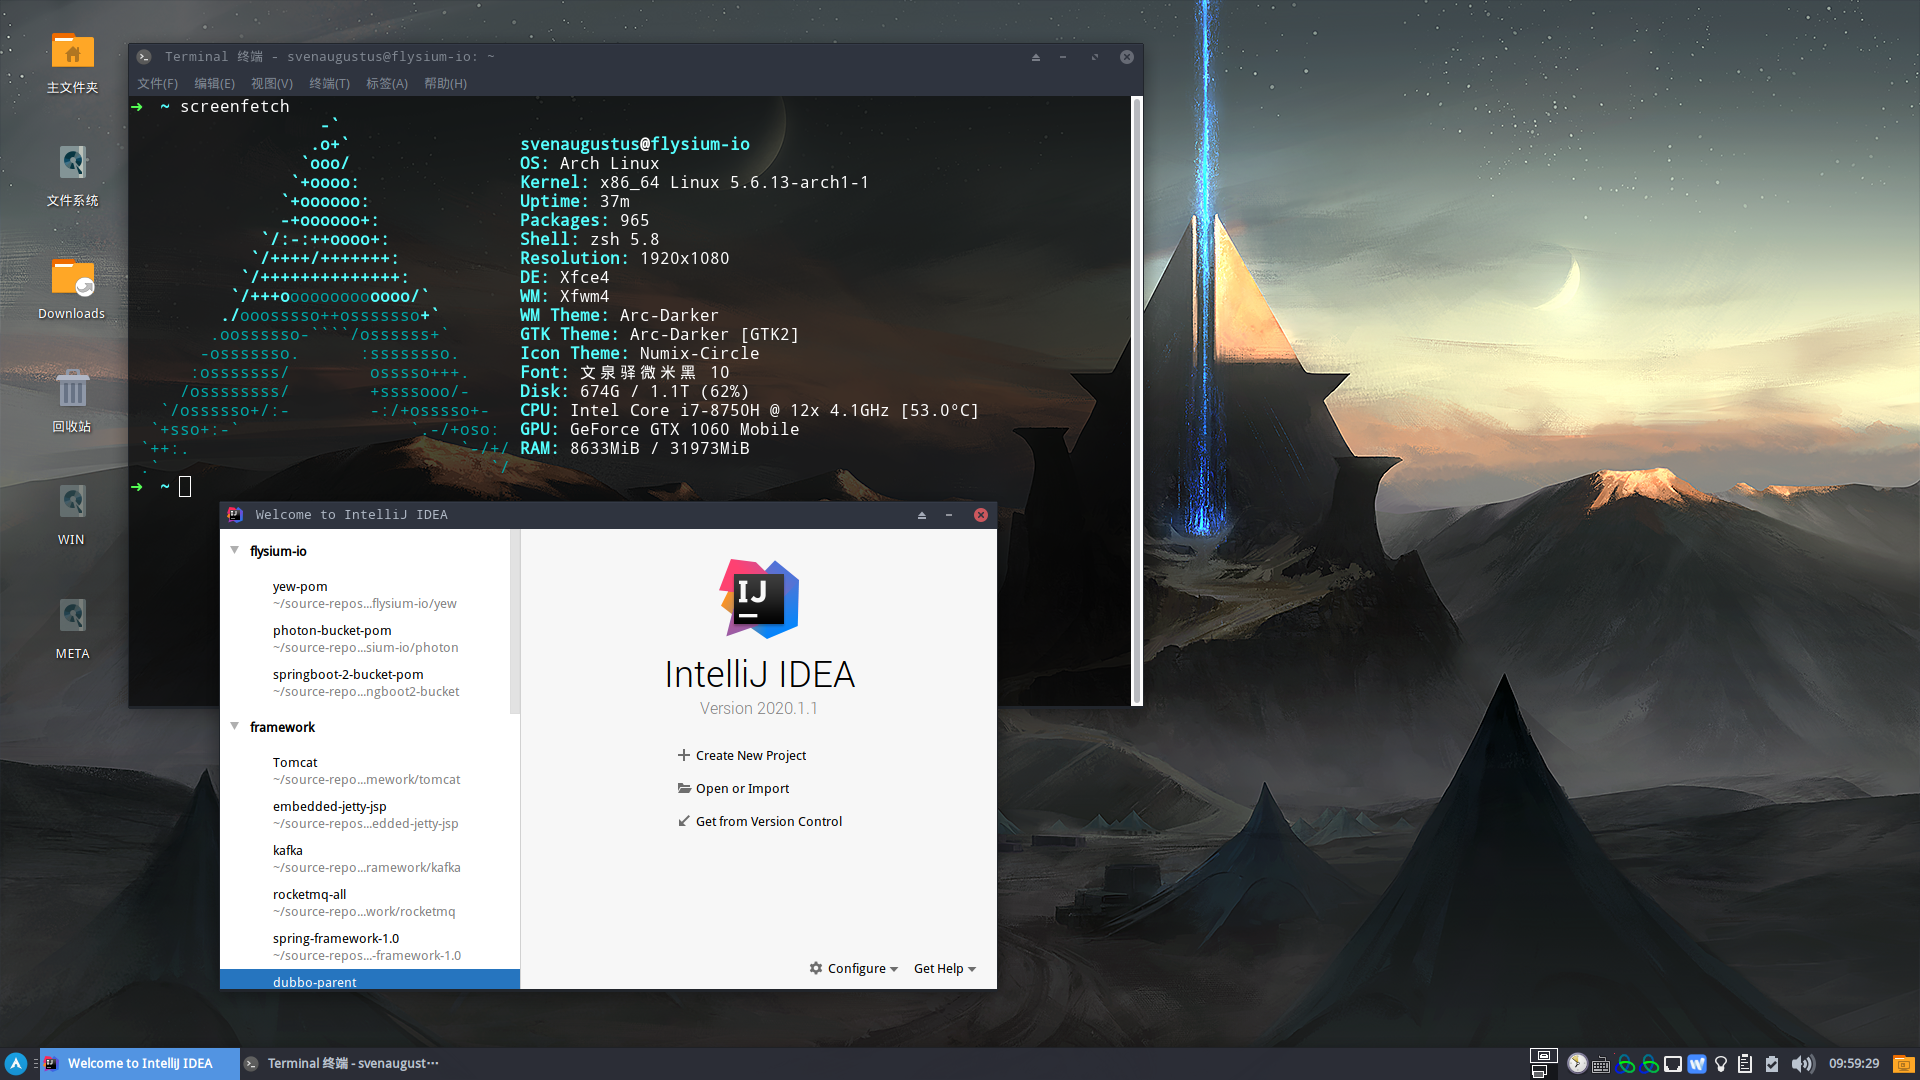This screenshot has width=1920, height=1080.
Task: Open terminal 文件(F) menu
Action: (157, 84)
